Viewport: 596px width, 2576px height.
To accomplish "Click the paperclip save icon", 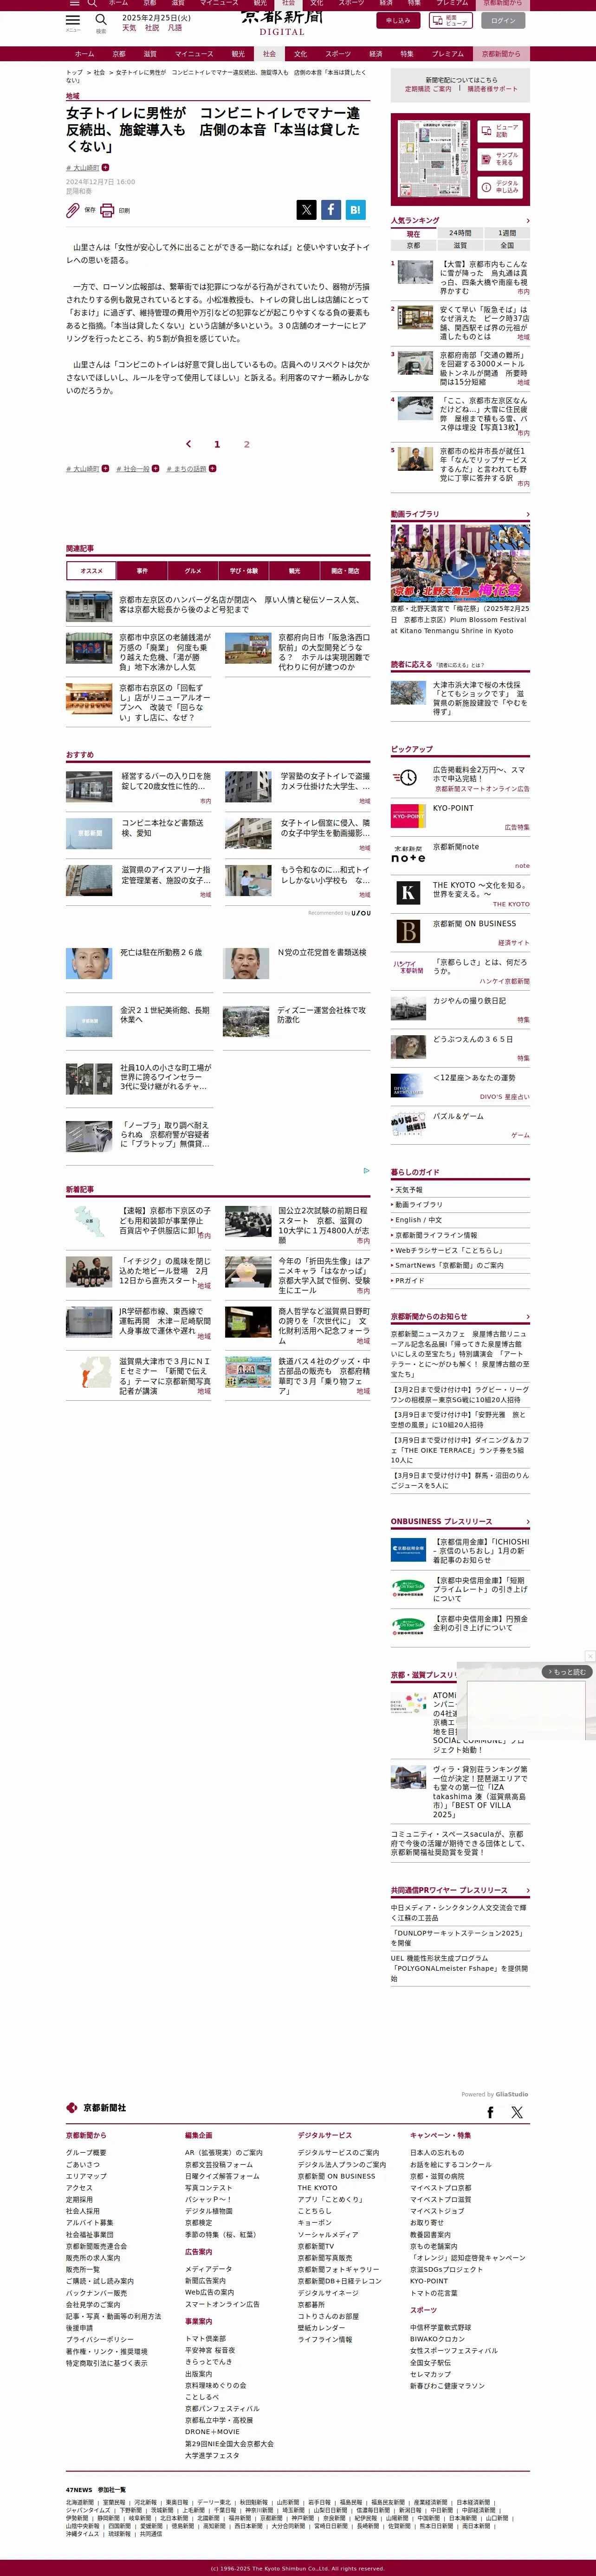I will [x=73, y=210].
